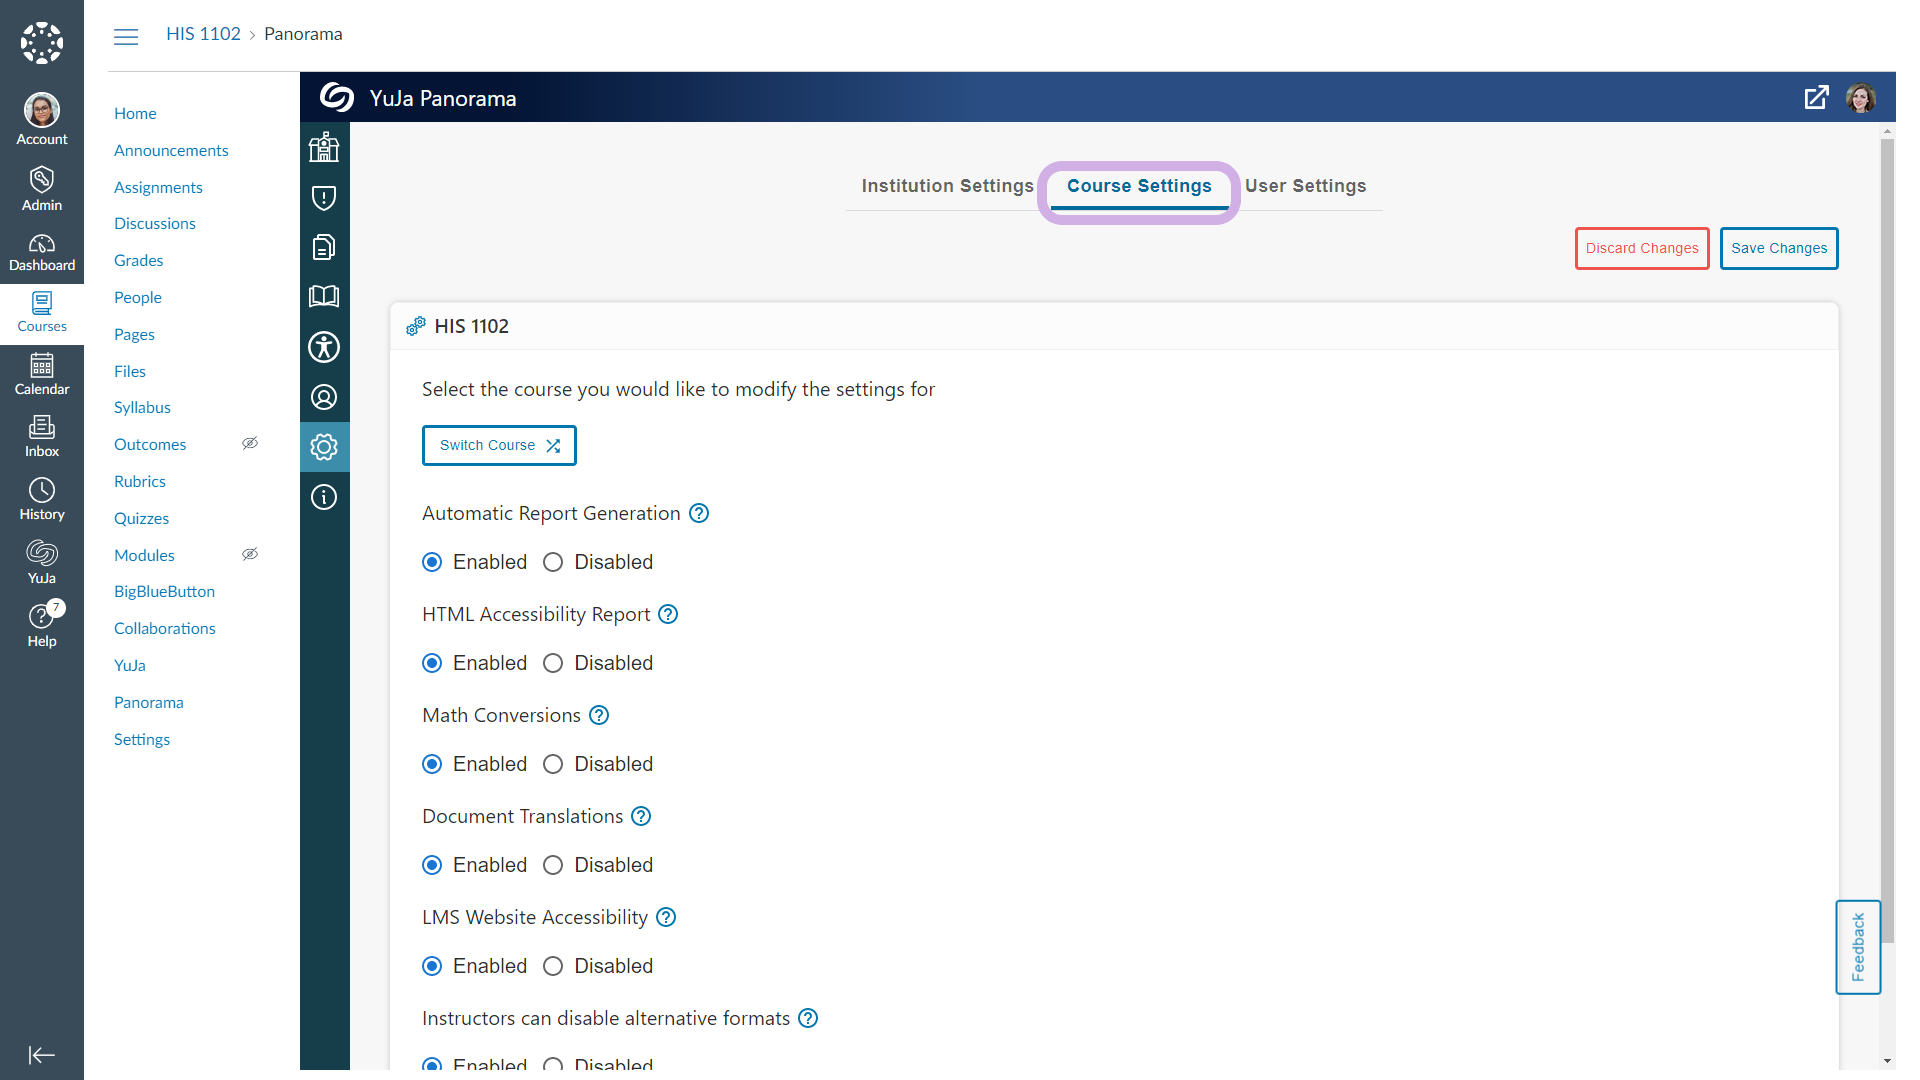Select Enabled for Document Translations

[432, 865]
